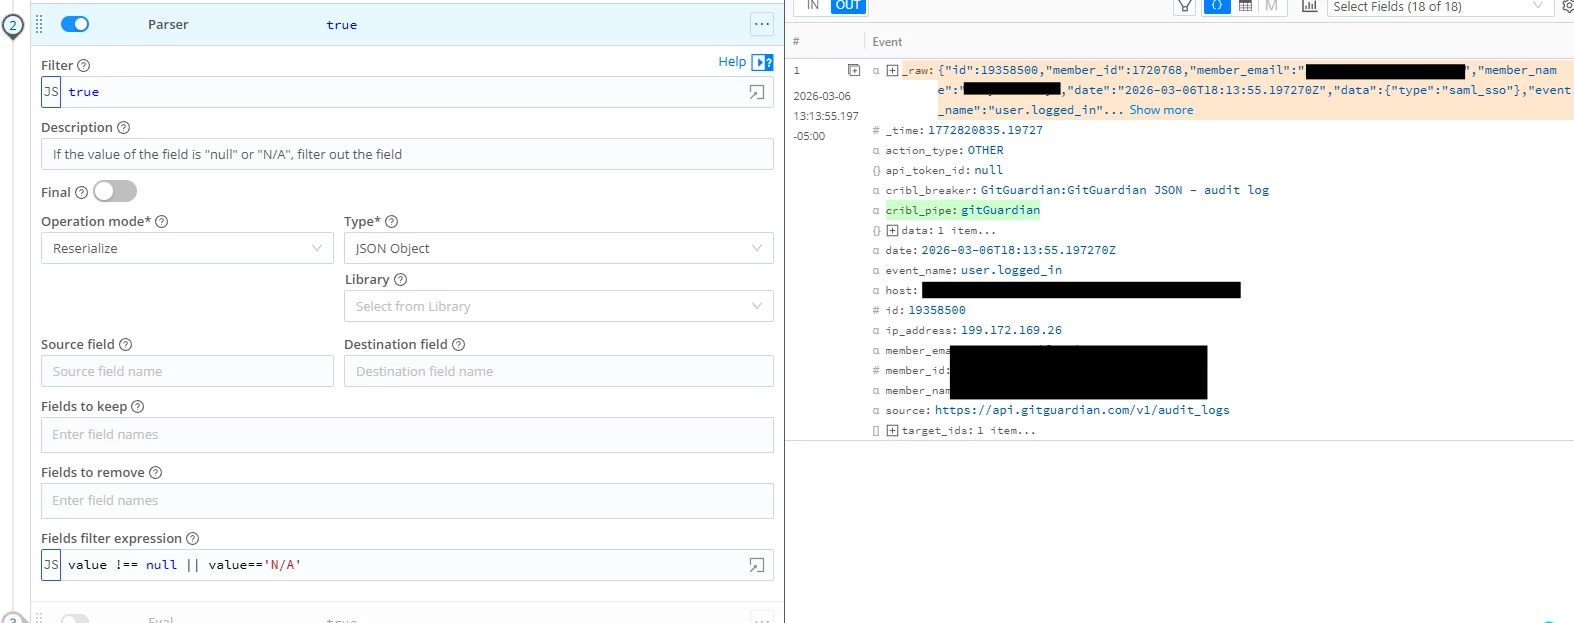Click the Filter help question mark
The height and width of the screenshot is (623, 1574).
84,65
